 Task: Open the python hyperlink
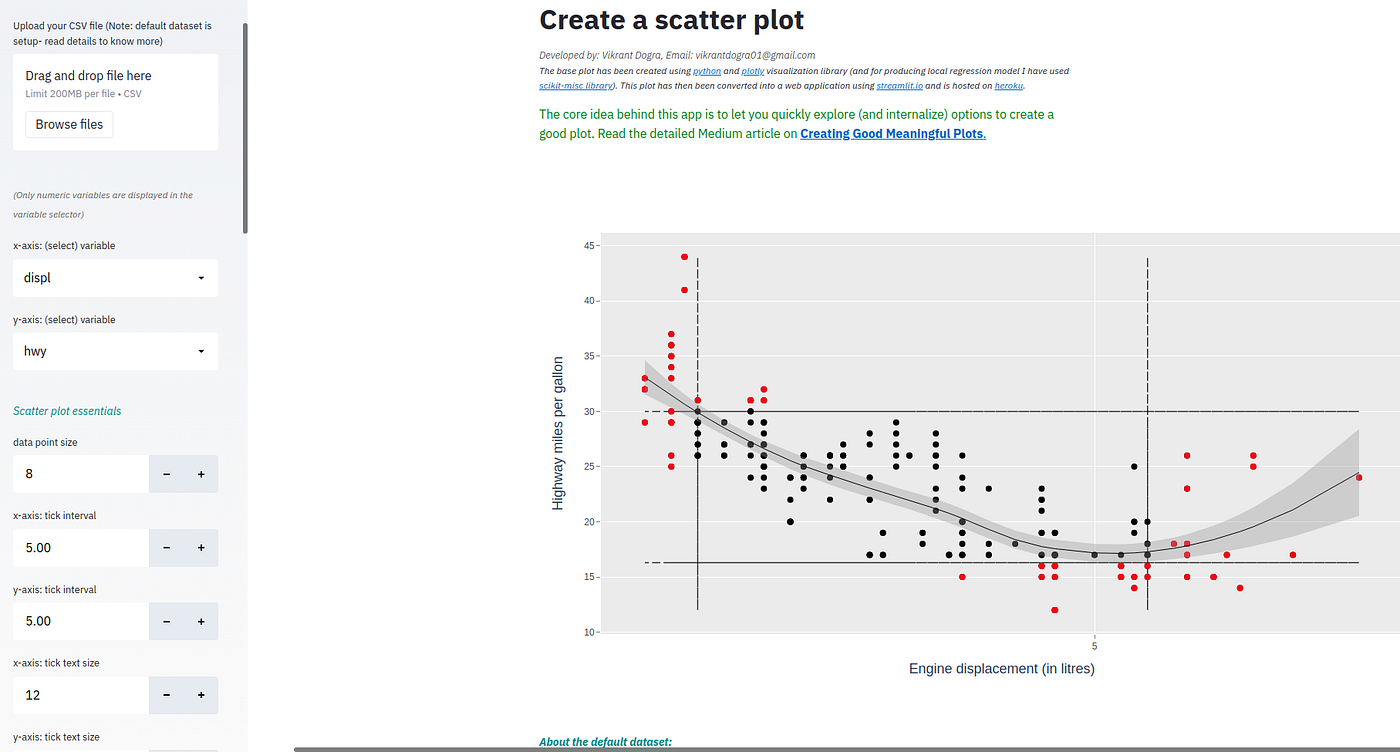click(x=707, y=71)
